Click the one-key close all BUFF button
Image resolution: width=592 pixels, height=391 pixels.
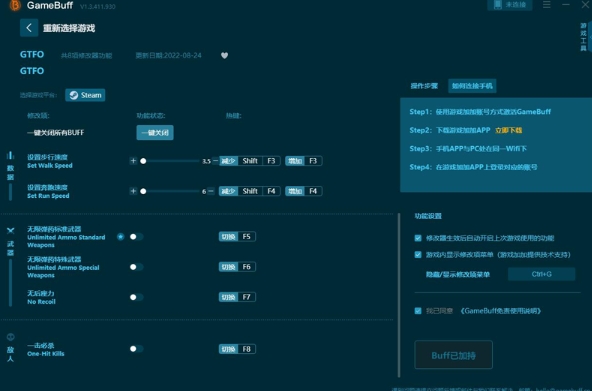click(155, 132)
